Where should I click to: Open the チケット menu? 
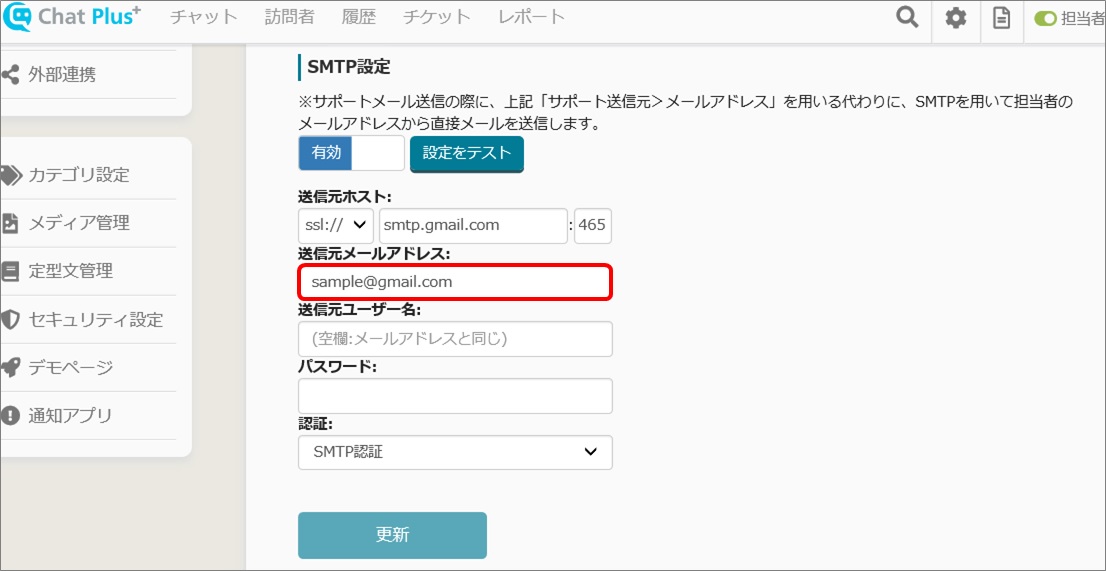[437, 18]
